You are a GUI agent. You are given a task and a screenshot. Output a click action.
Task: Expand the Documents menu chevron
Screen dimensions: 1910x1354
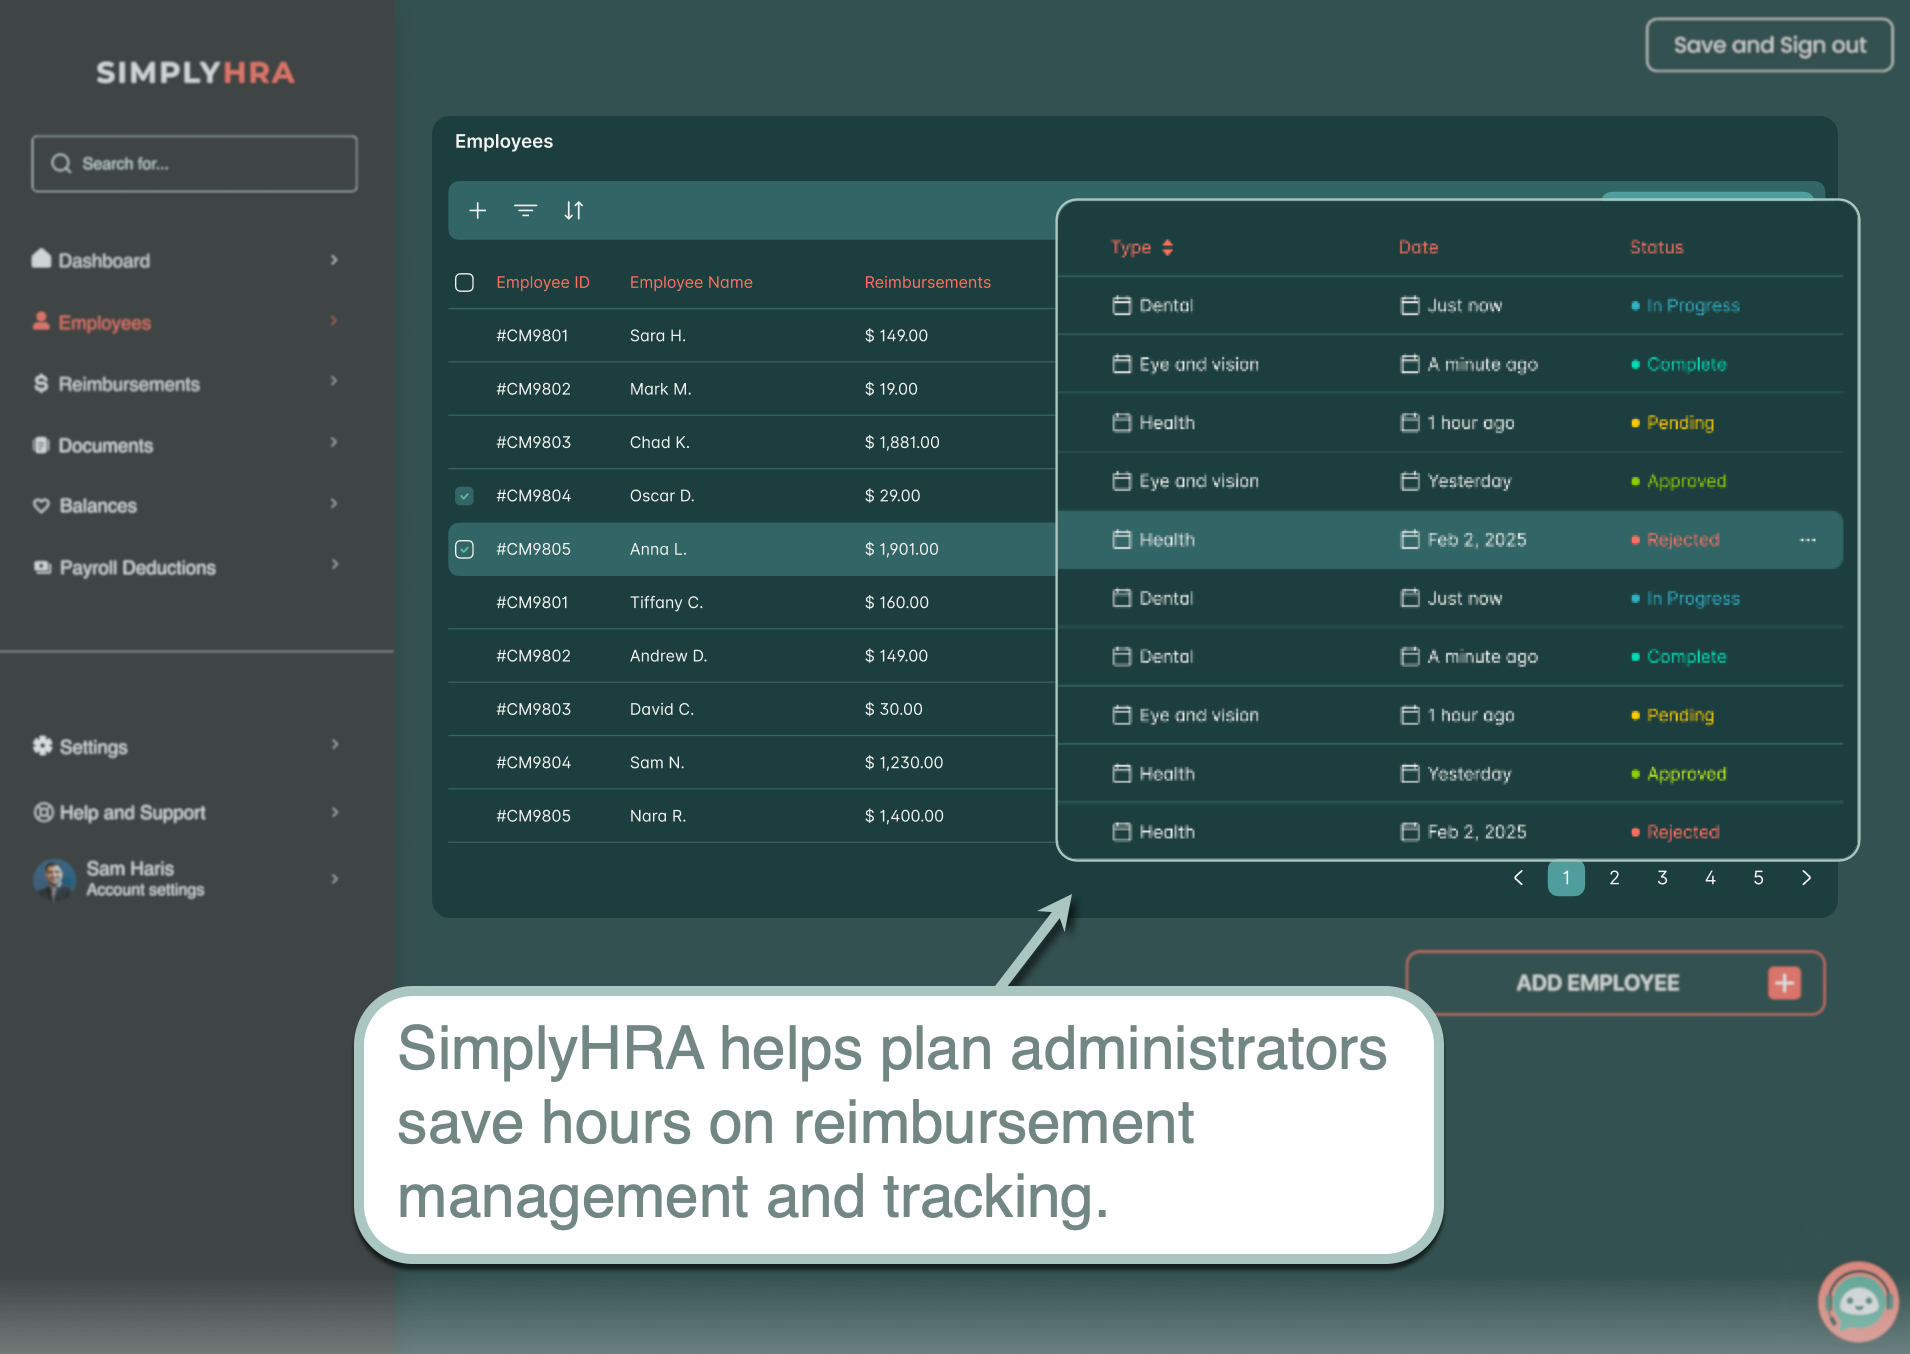point(334,442)
